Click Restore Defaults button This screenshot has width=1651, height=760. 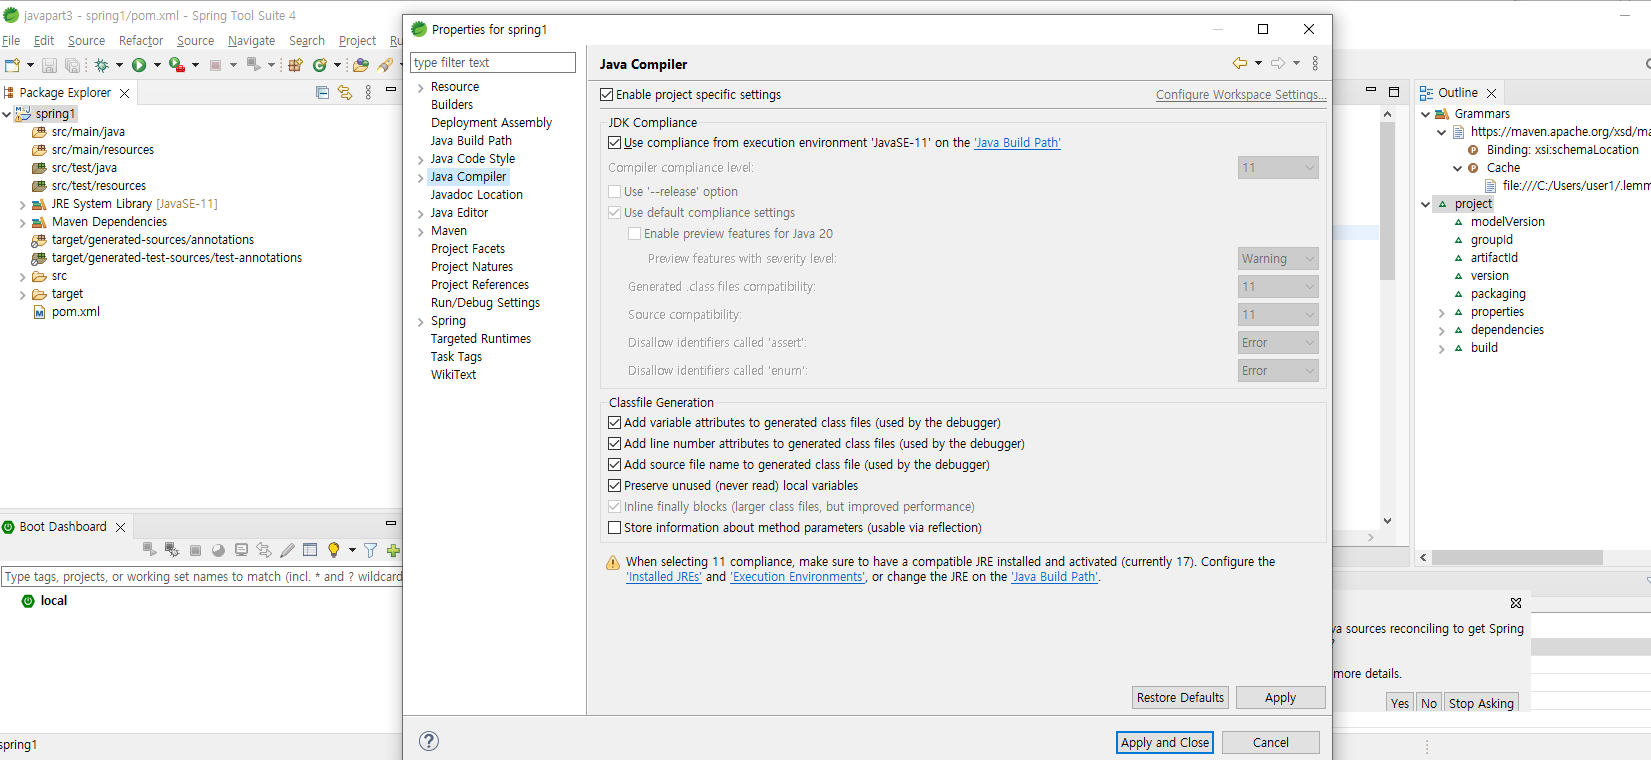[1180, 698]
